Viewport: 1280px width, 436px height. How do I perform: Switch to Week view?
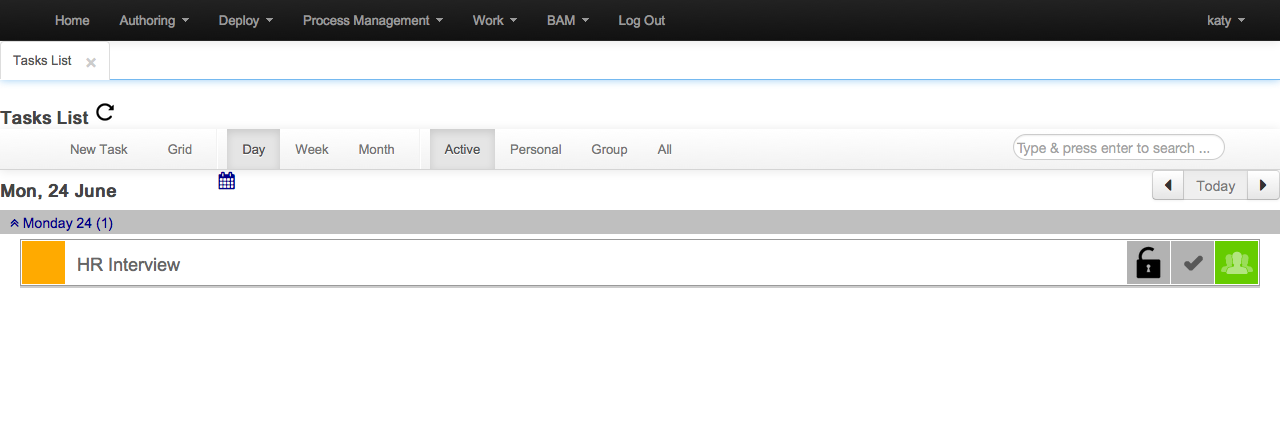311,149
